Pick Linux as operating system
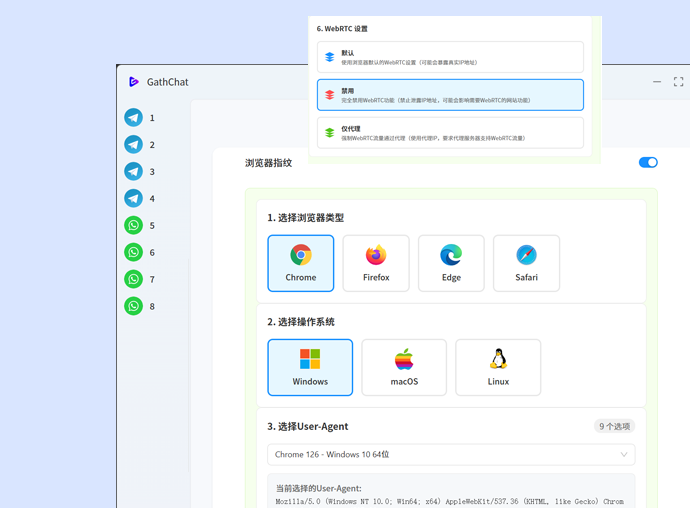This screenshot has width=690, height=508. 498,367
